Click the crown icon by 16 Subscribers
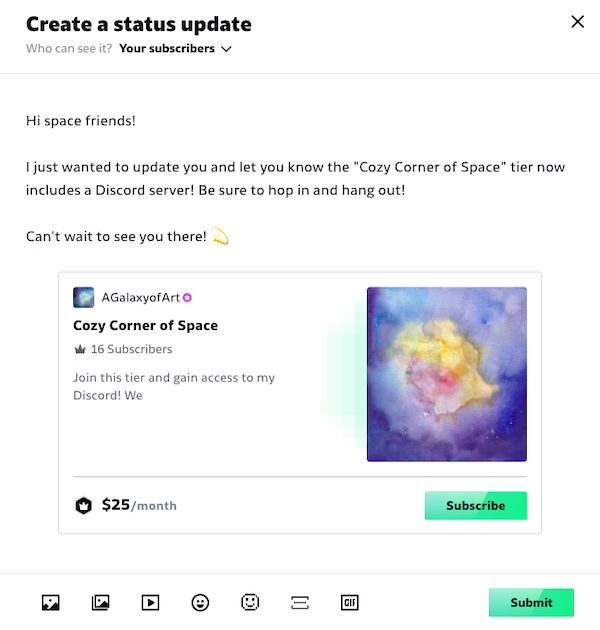 pos(80,349)
